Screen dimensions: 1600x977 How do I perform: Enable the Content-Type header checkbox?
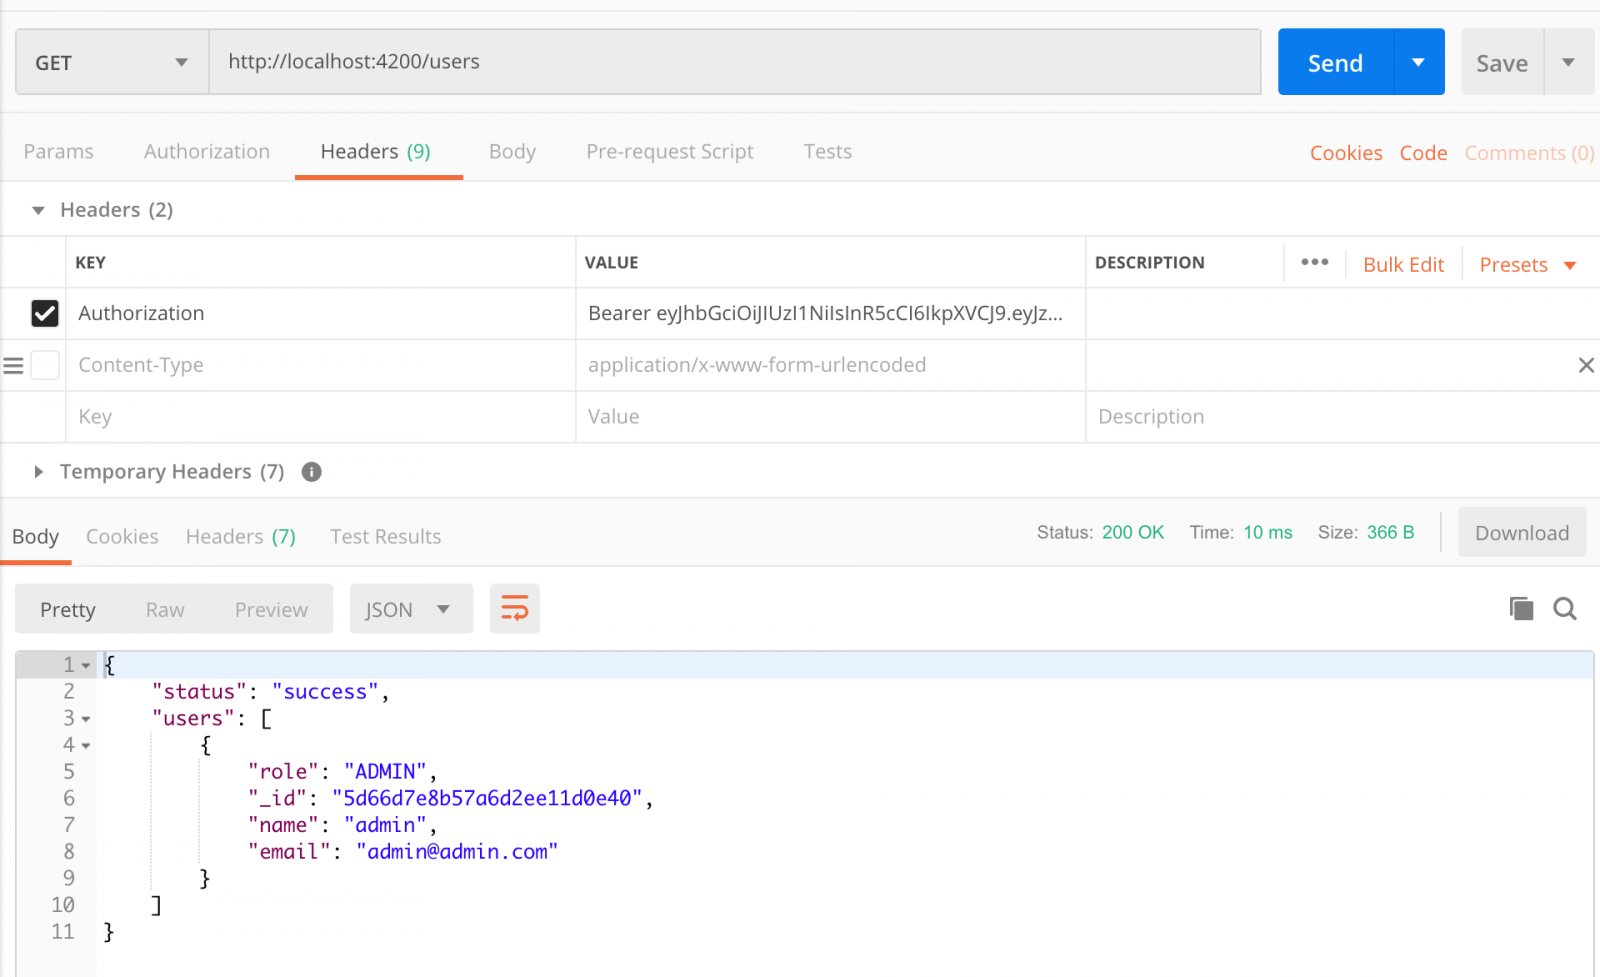click(45, 365)
